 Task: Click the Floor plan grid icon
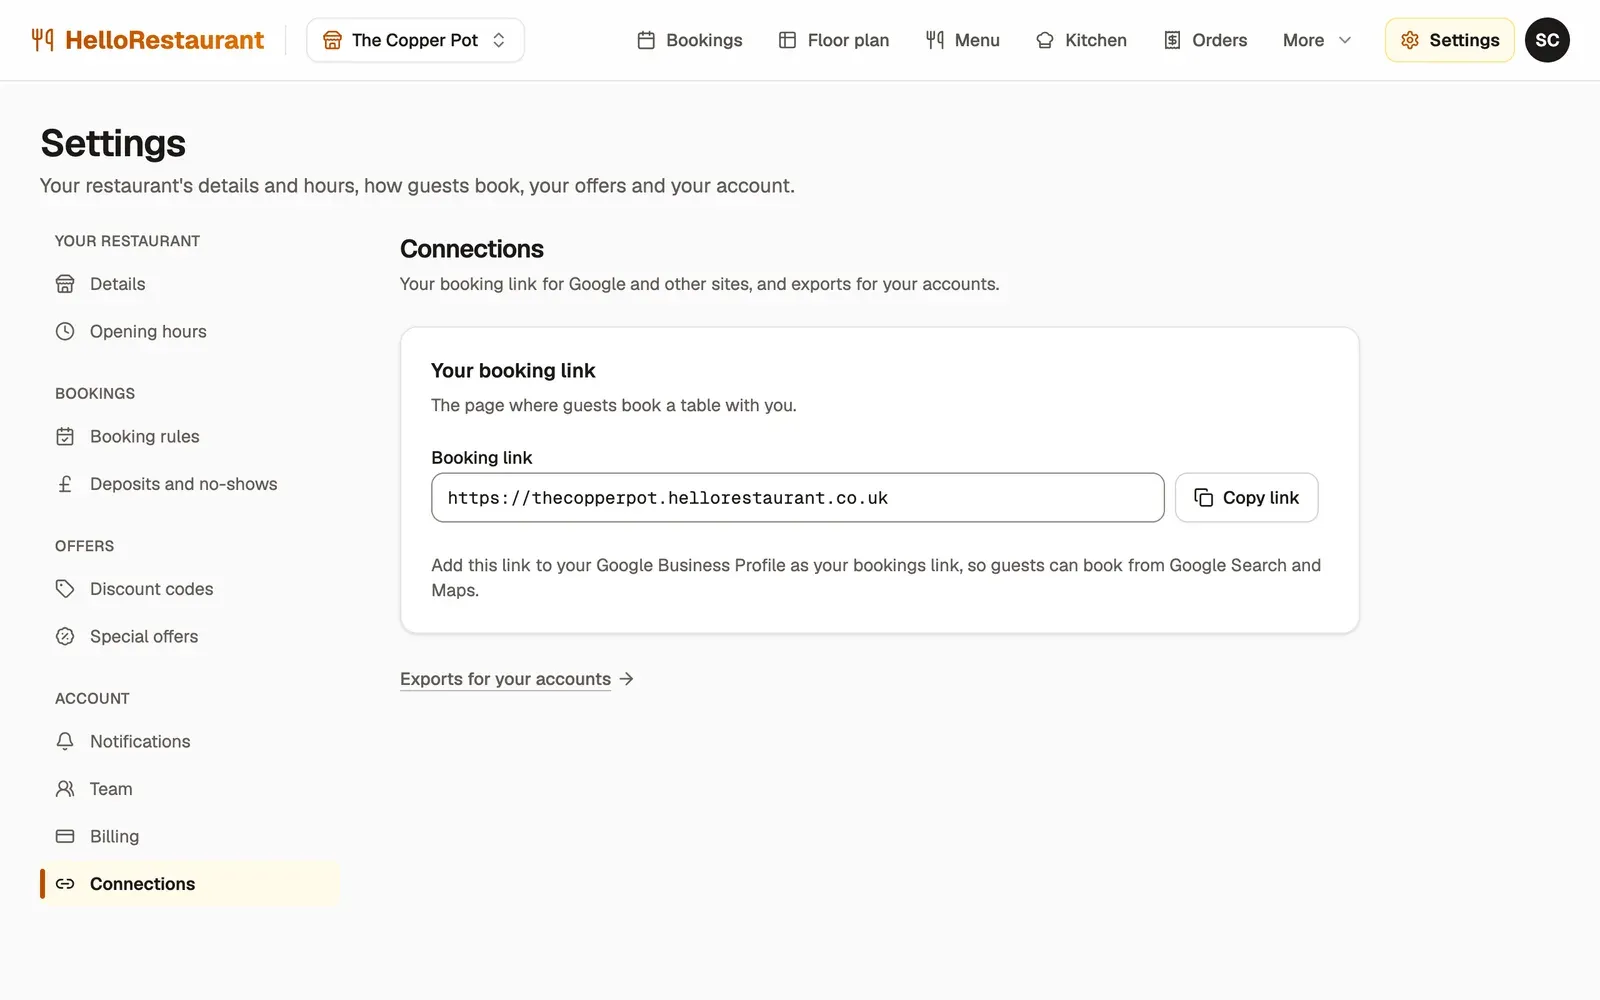click(788, 40)
